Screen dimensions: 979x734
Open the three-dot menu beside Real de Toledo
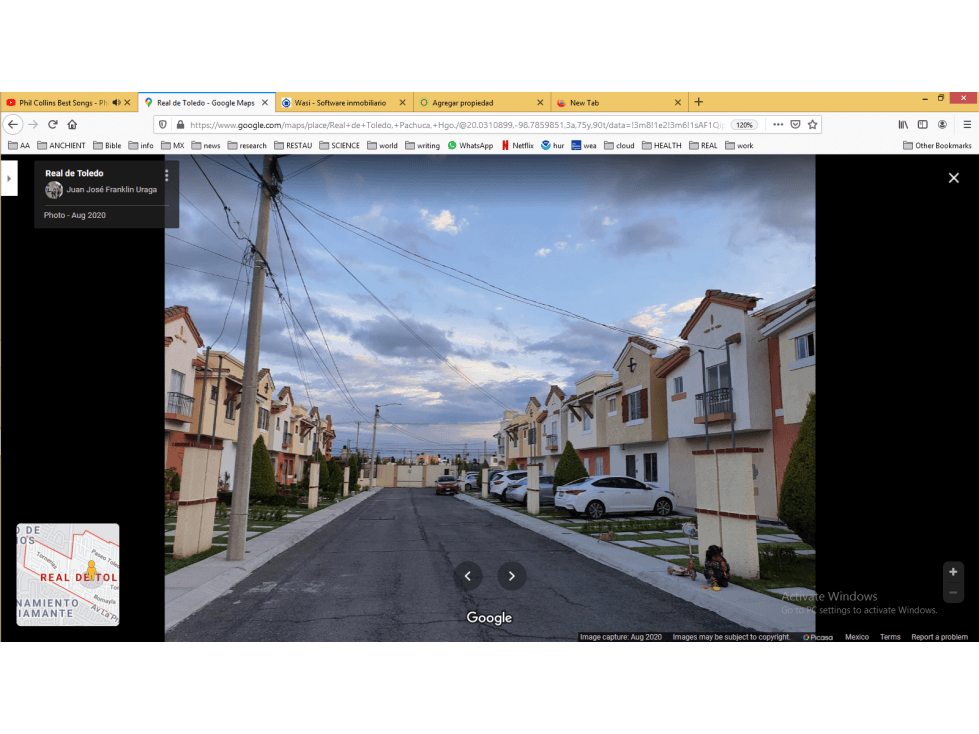[166, 175]
